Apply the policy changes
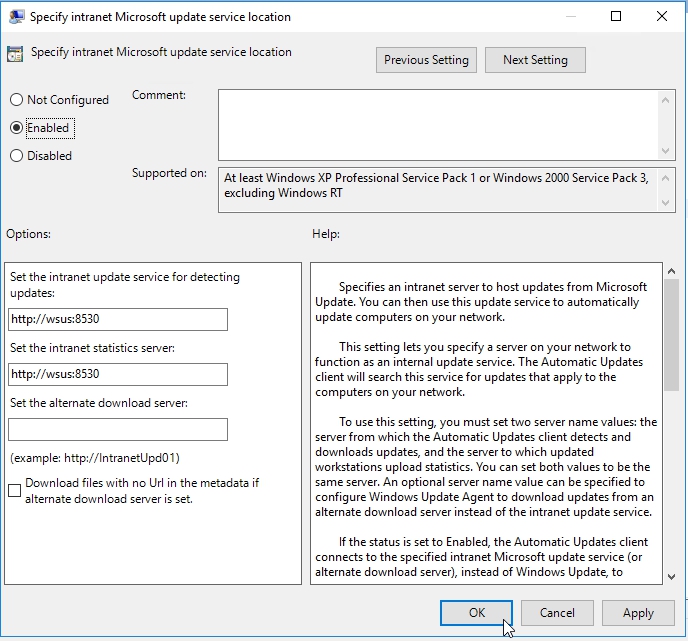The image size is (688, 641). point(638,613)
